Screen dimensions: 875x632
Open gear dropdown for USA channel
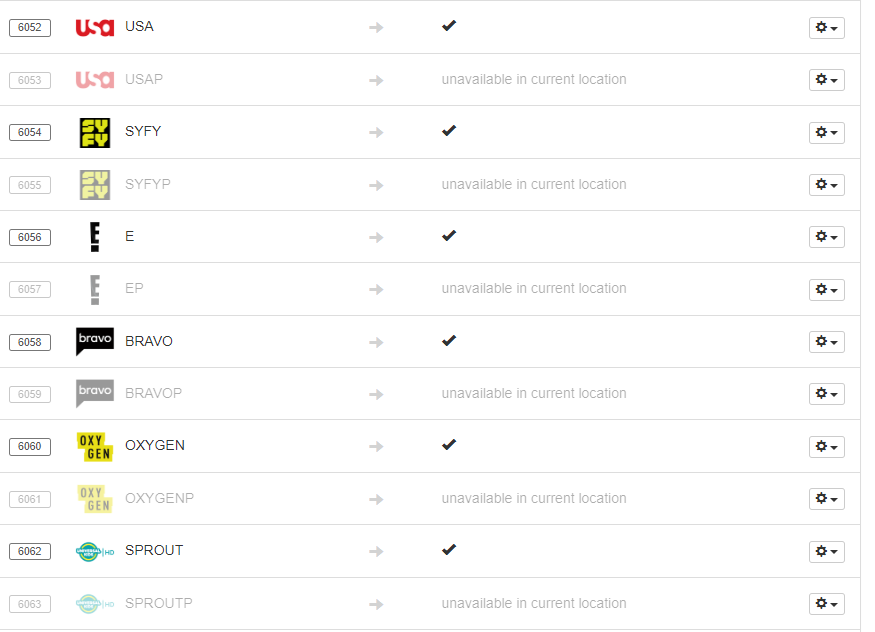coord(826,28)
